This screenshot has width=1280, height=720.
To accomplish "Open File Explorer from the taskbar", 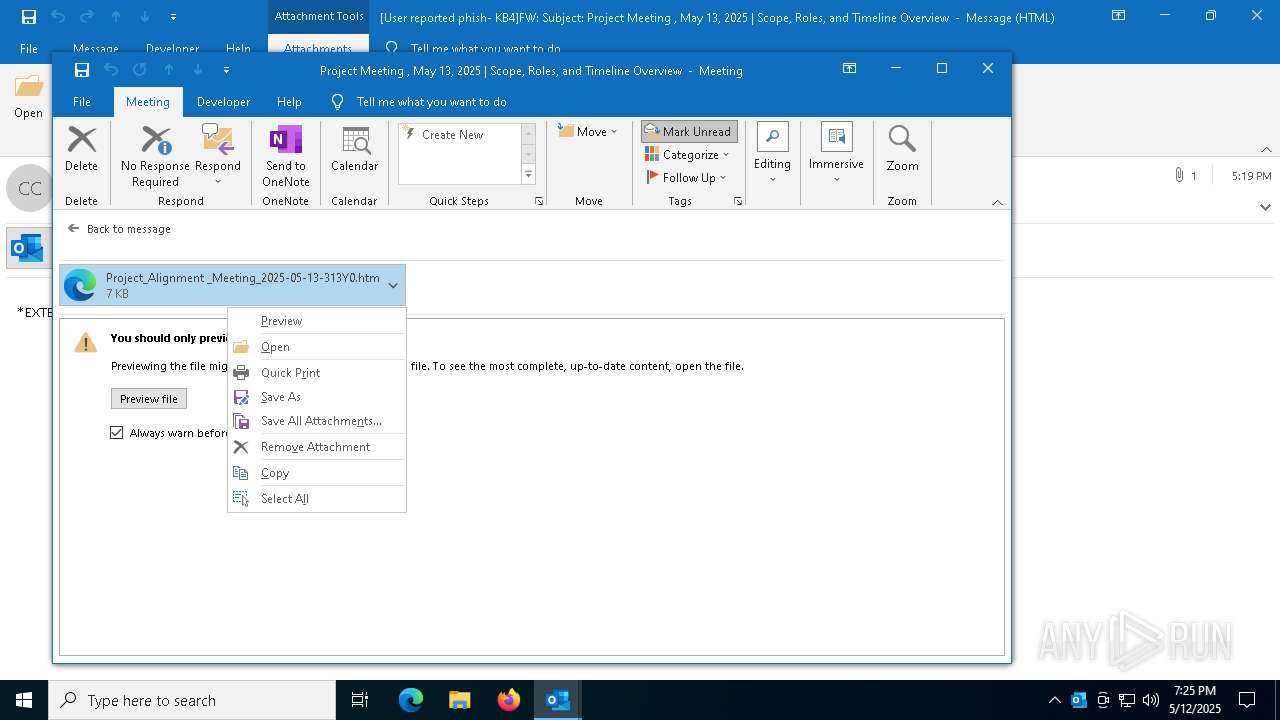I will click(459, 700).
